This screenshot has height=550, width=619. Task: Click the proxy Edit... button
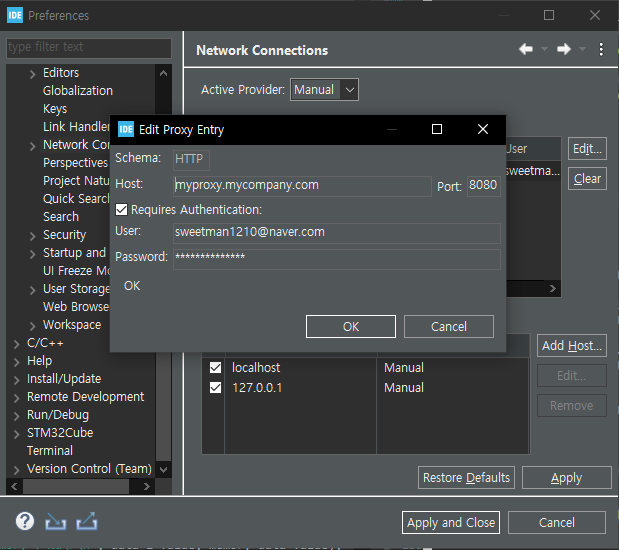coord(587,149)
